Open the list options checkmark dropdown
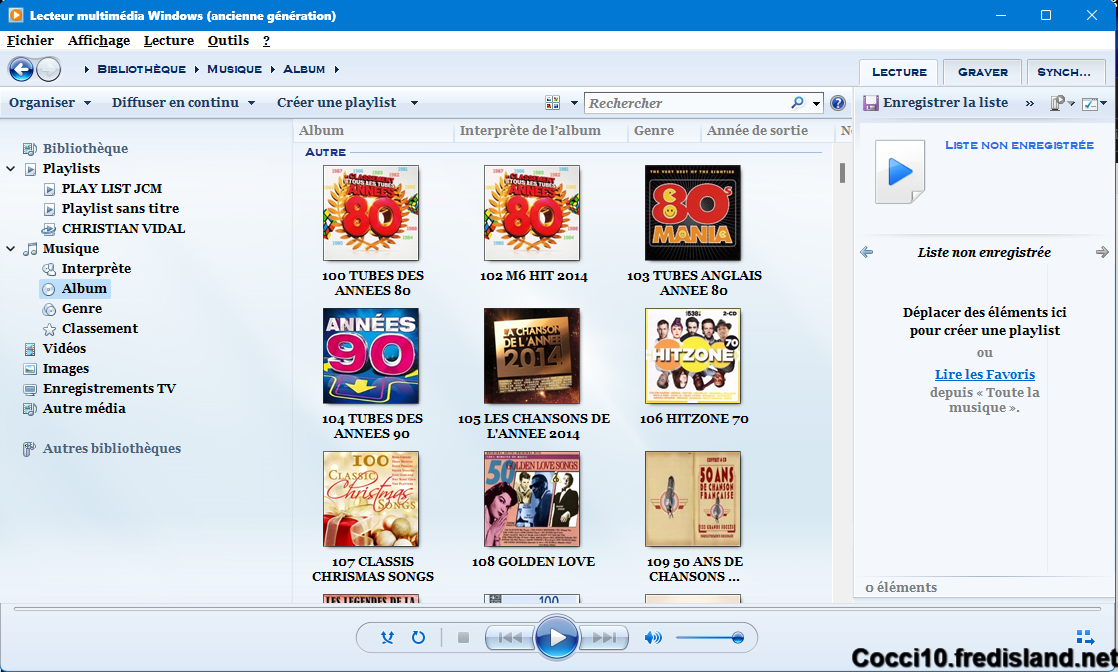The width and height of the screenshot is (1118, 672). [1094, 103]
